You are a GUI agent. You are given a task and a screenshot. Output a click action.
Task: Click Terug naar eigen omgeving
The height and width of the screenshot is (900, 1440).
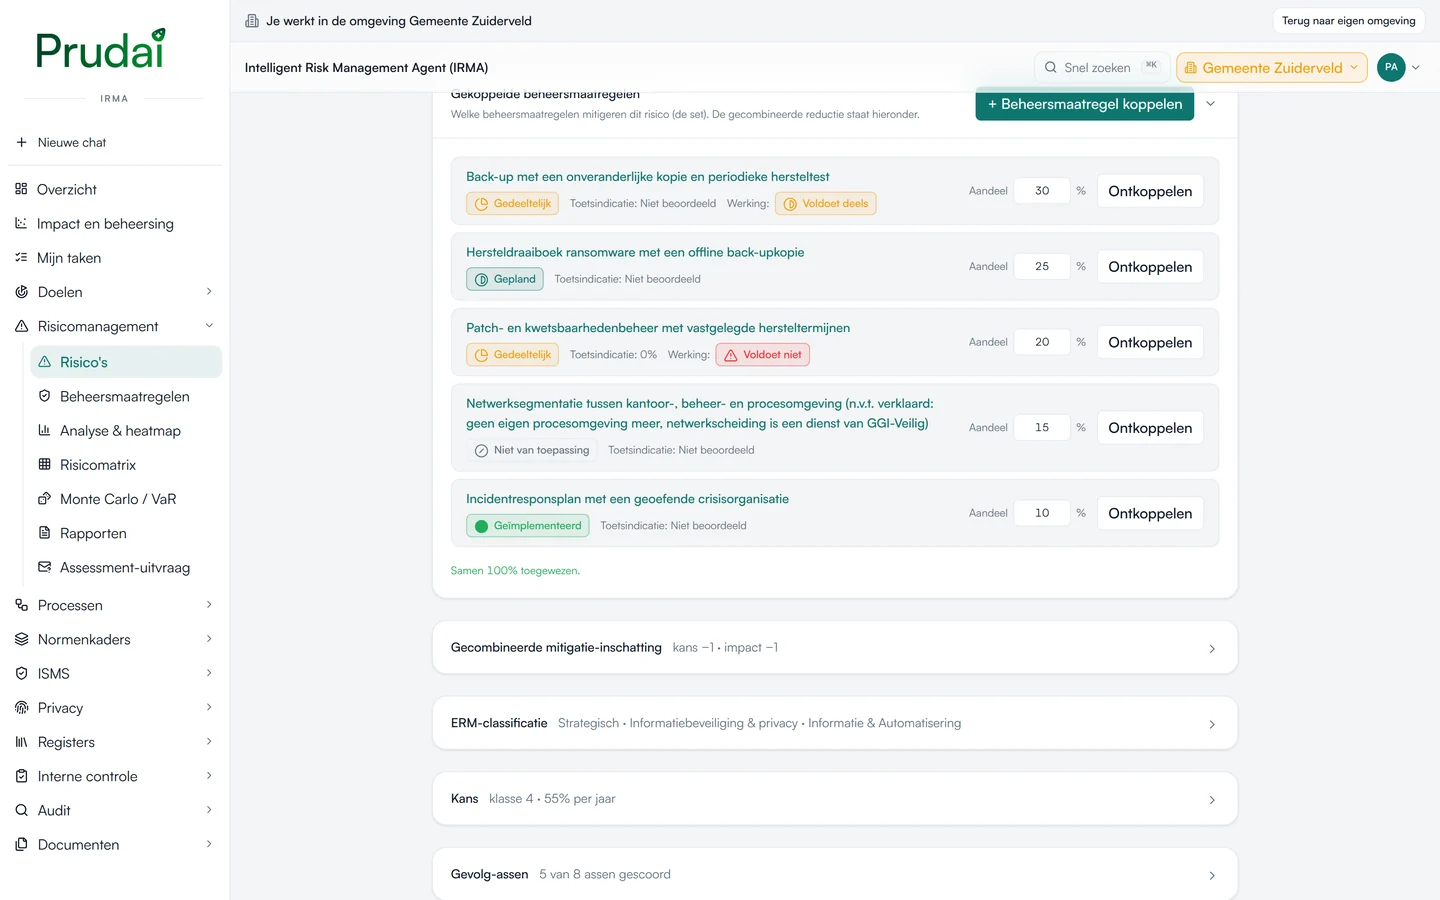click(1349, 21)
